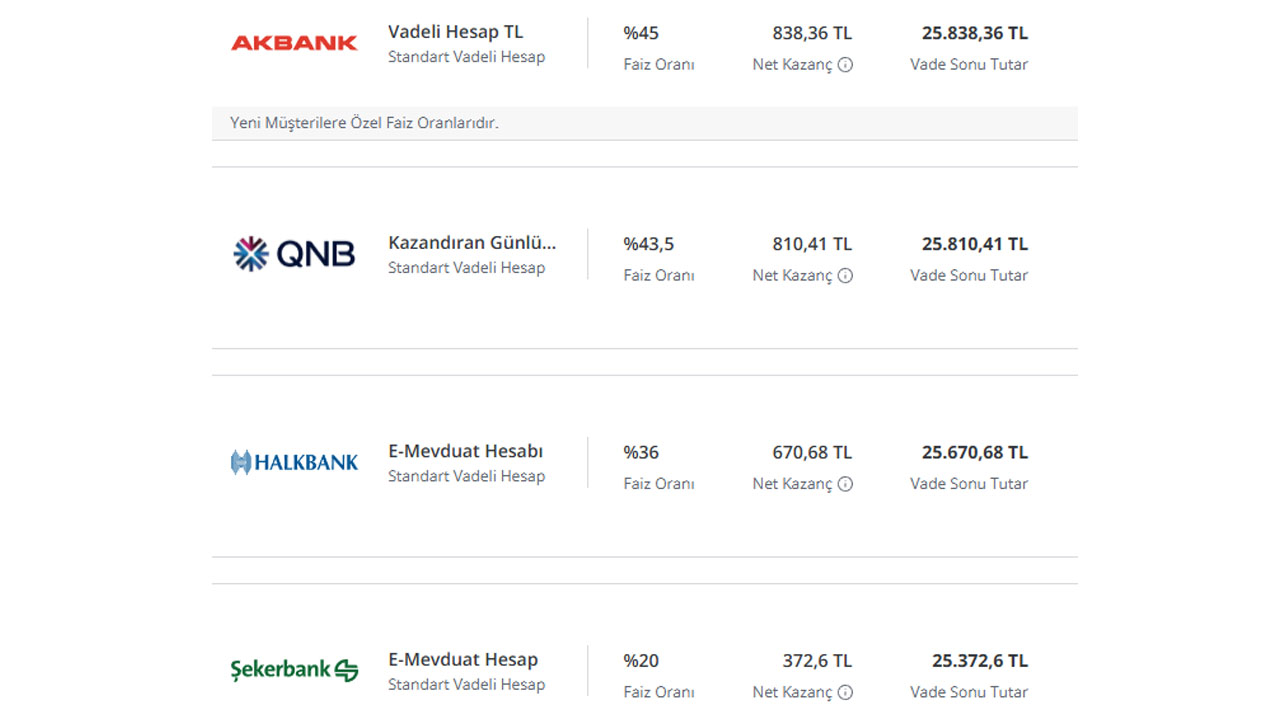Open the Net Kazanç info icon for QNB
Viewport: 1280px width, 720px height.
pyautogui.click(x=845, y=276)
